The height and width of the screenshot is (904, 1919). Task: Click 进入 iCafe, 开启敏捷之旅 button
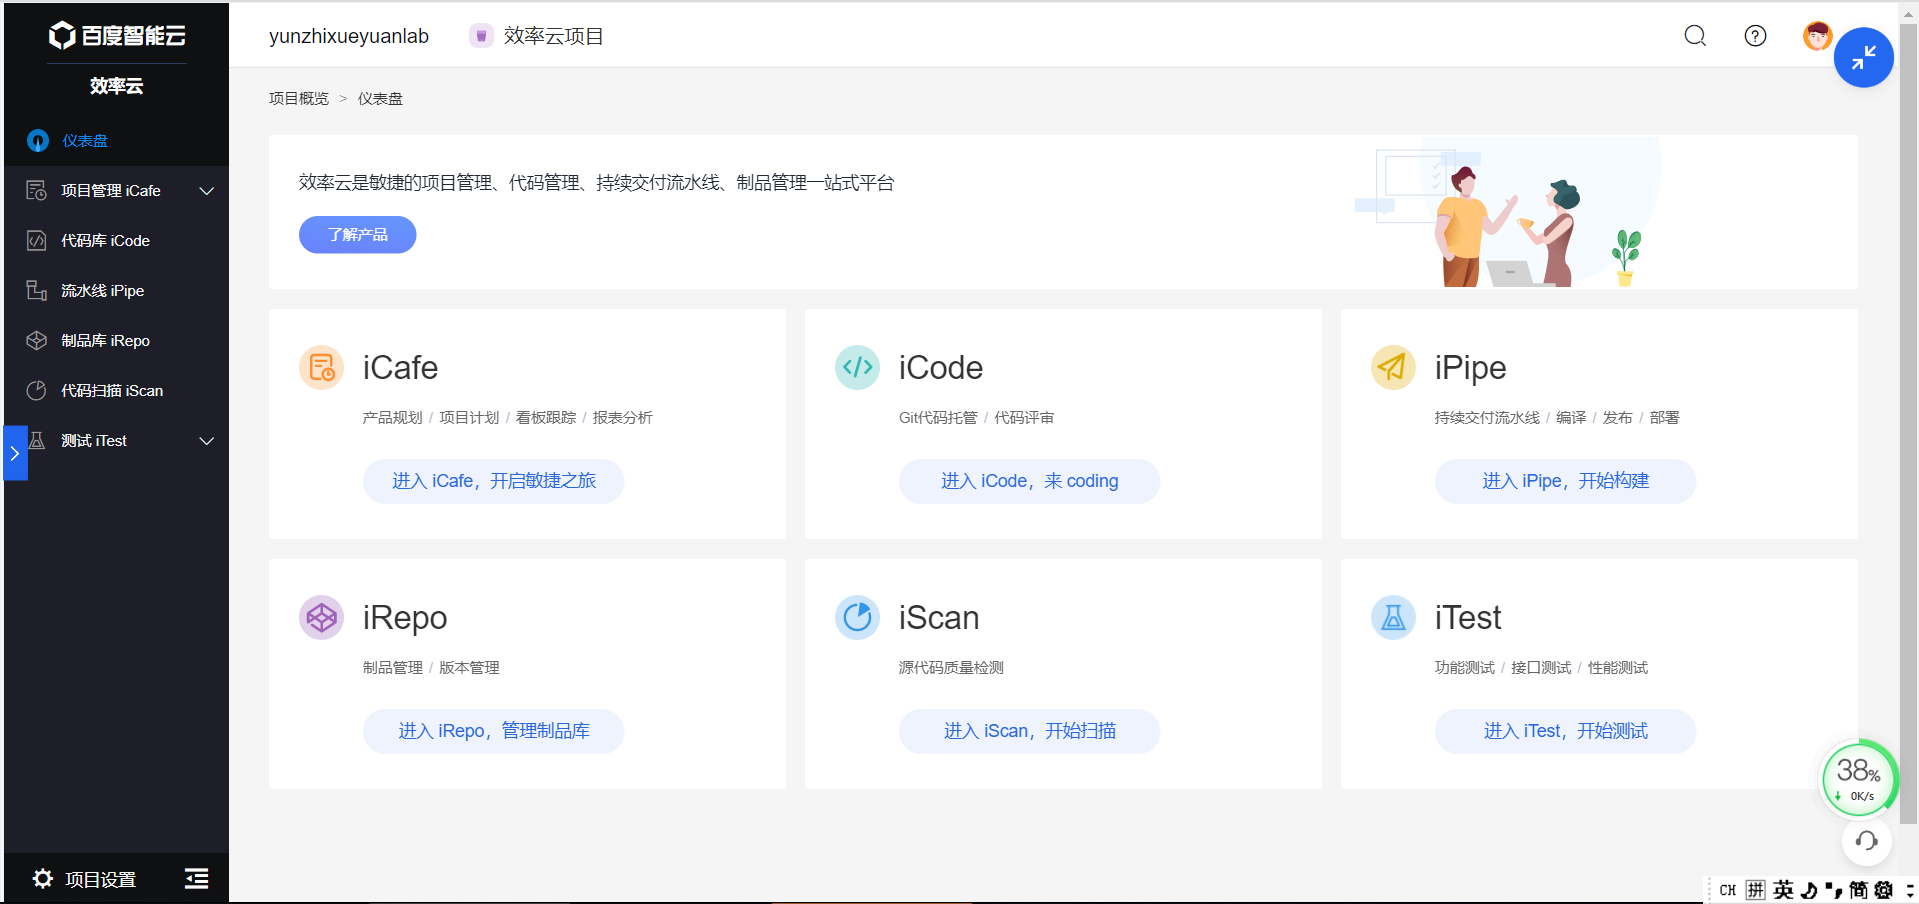(x=493, y=481)
